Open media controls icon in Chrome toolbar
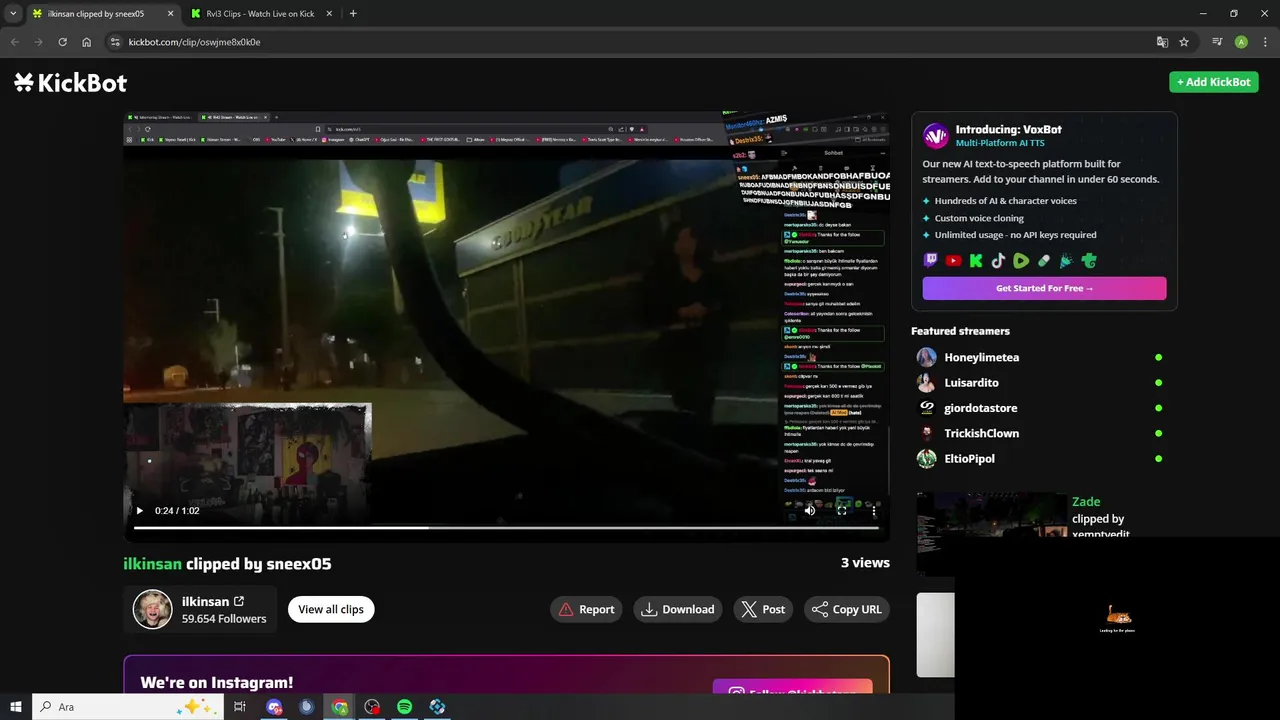1280x720 pixels. click(1217, 42)
